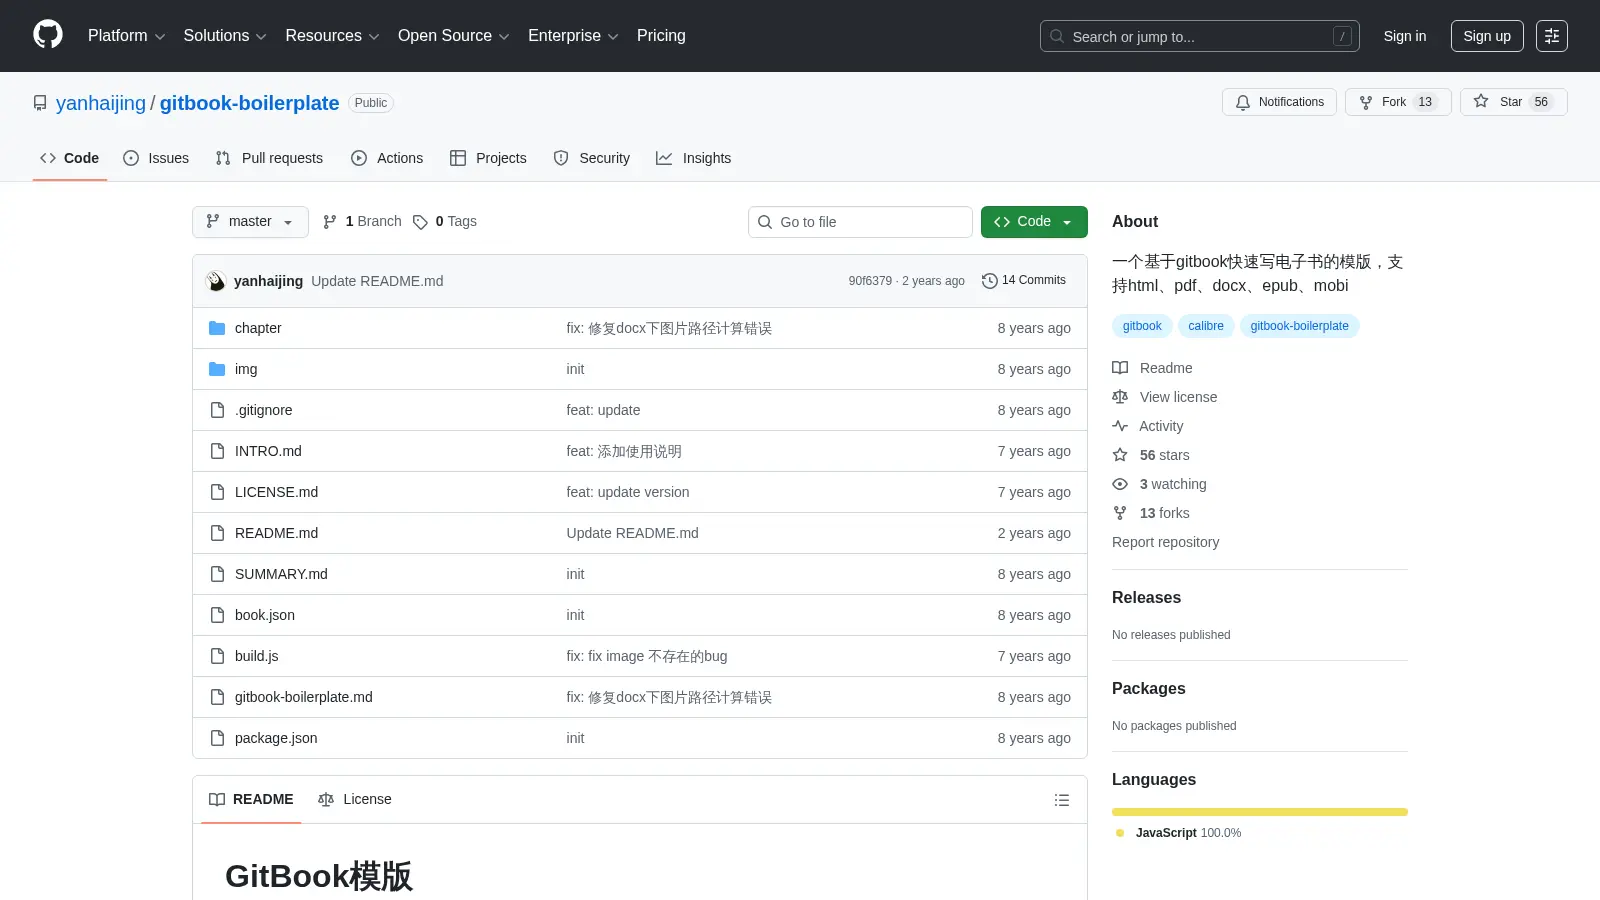Click the repository icon before yanhaijing
1600x900 pixels.
tap(40, 103)
